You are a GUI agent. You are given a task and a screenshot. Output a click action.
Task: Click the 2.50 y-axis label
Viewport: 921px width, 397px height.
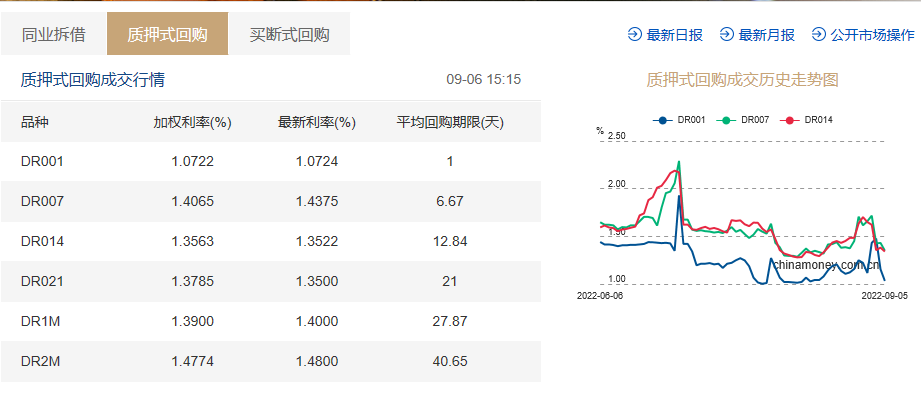pos(617,136)
